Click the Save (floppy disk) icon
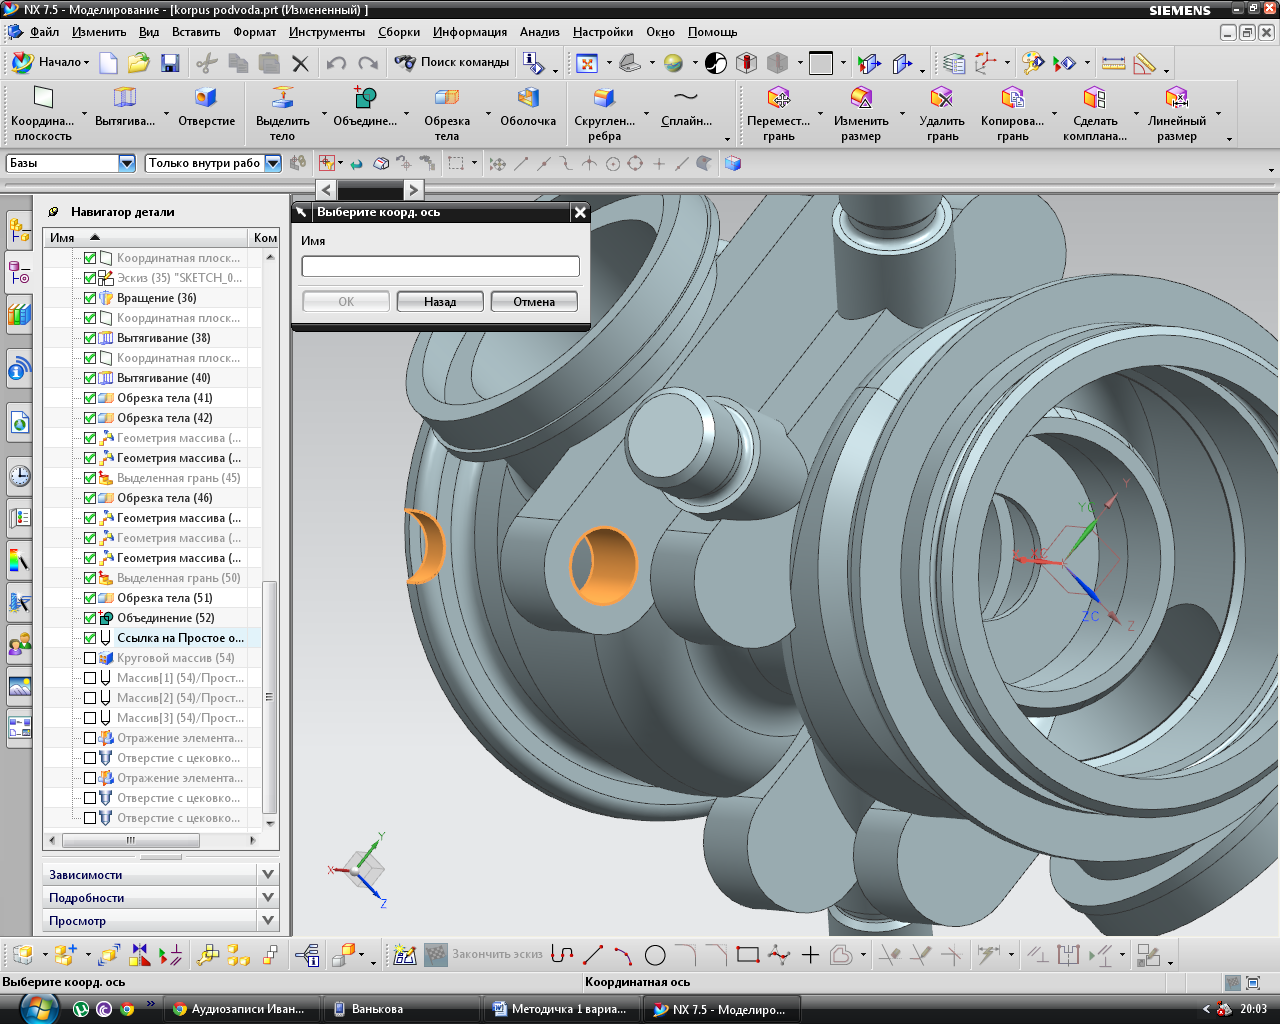The image size is (1280, 1024). pyautogui.click(x=170, y=63)
